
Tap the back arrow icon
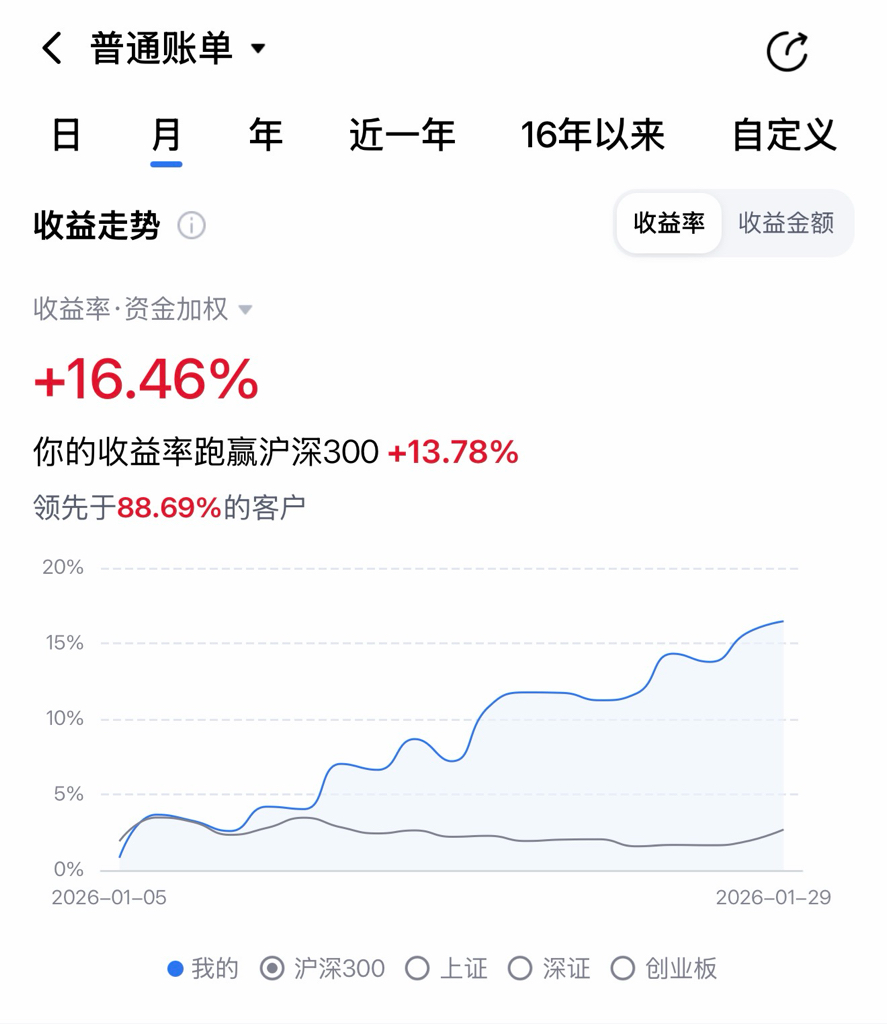click(52, 48)
